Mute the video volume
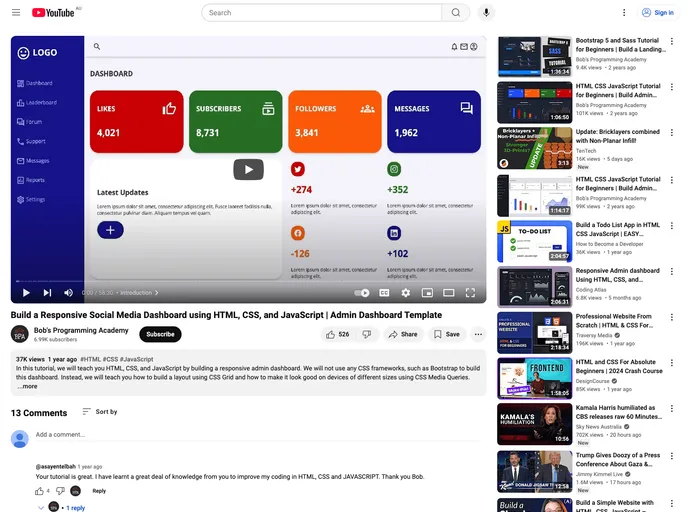The image size is (688, 512). tap(68, 293)
